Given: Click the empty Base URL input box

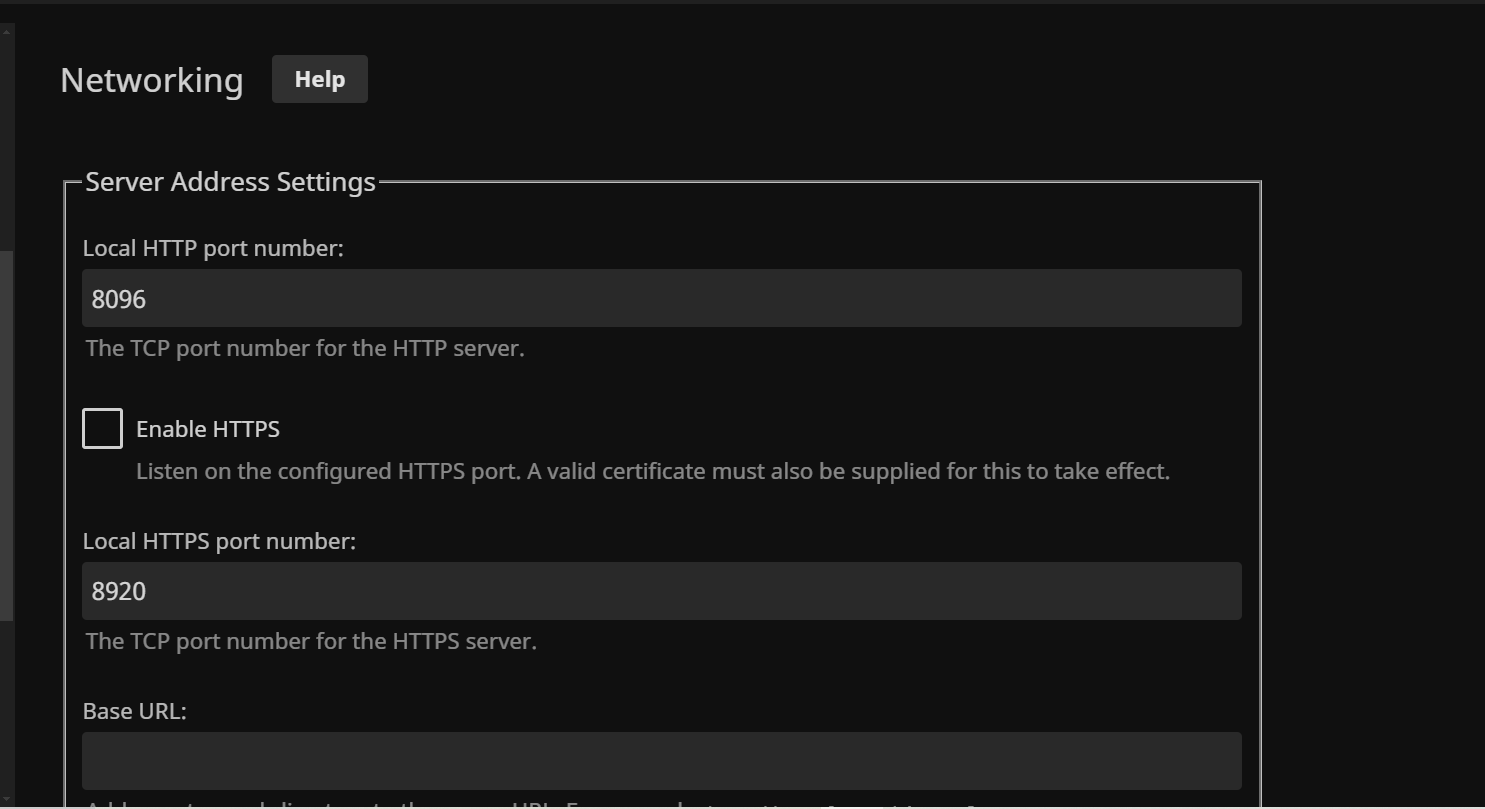Looking at the screenshot, I should (661, 761).
